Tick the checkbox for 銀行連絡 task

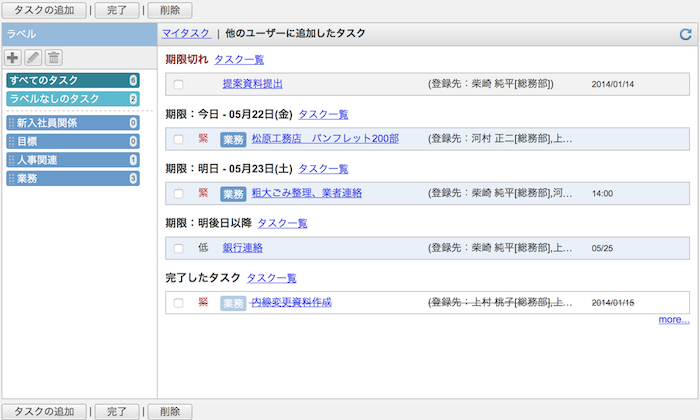coord(178,248)
